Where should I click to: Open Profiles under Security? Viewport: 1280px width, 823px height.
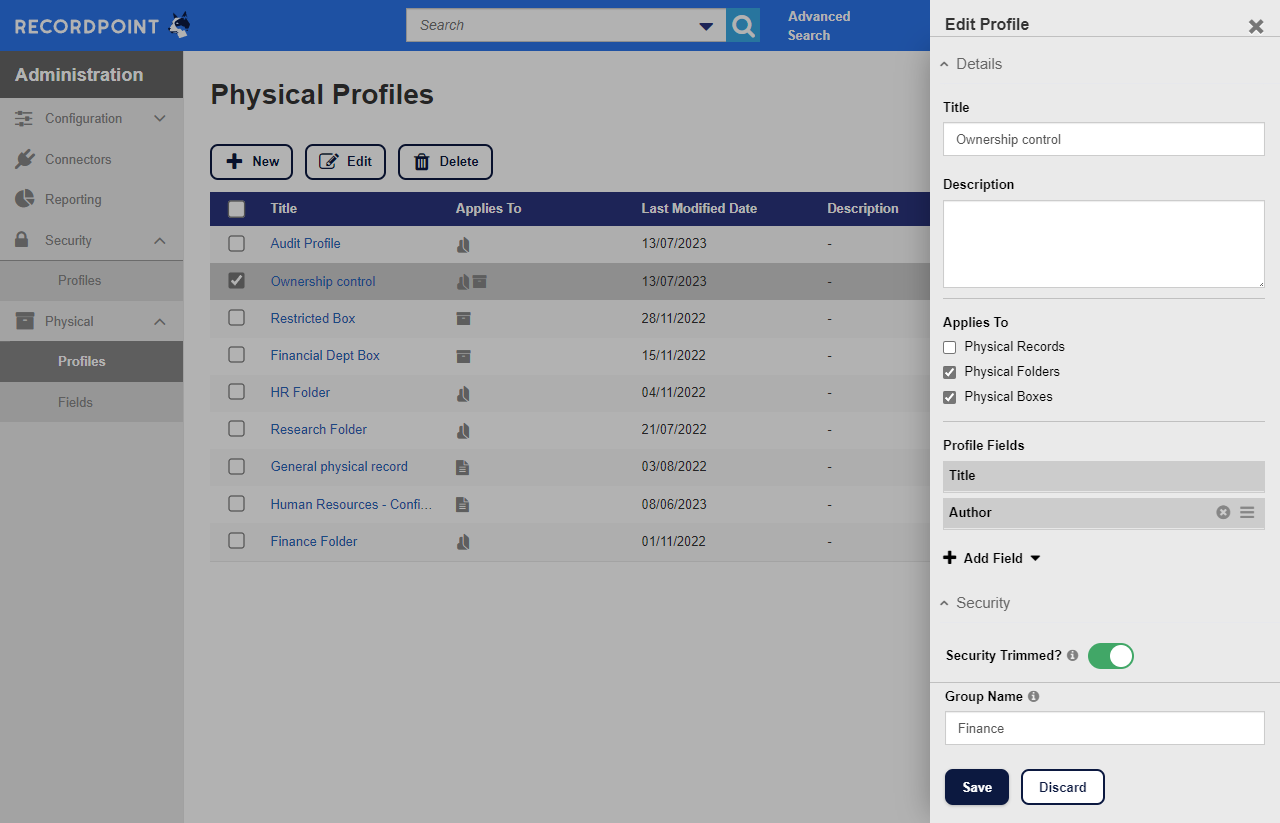click(x=79, y=281)
